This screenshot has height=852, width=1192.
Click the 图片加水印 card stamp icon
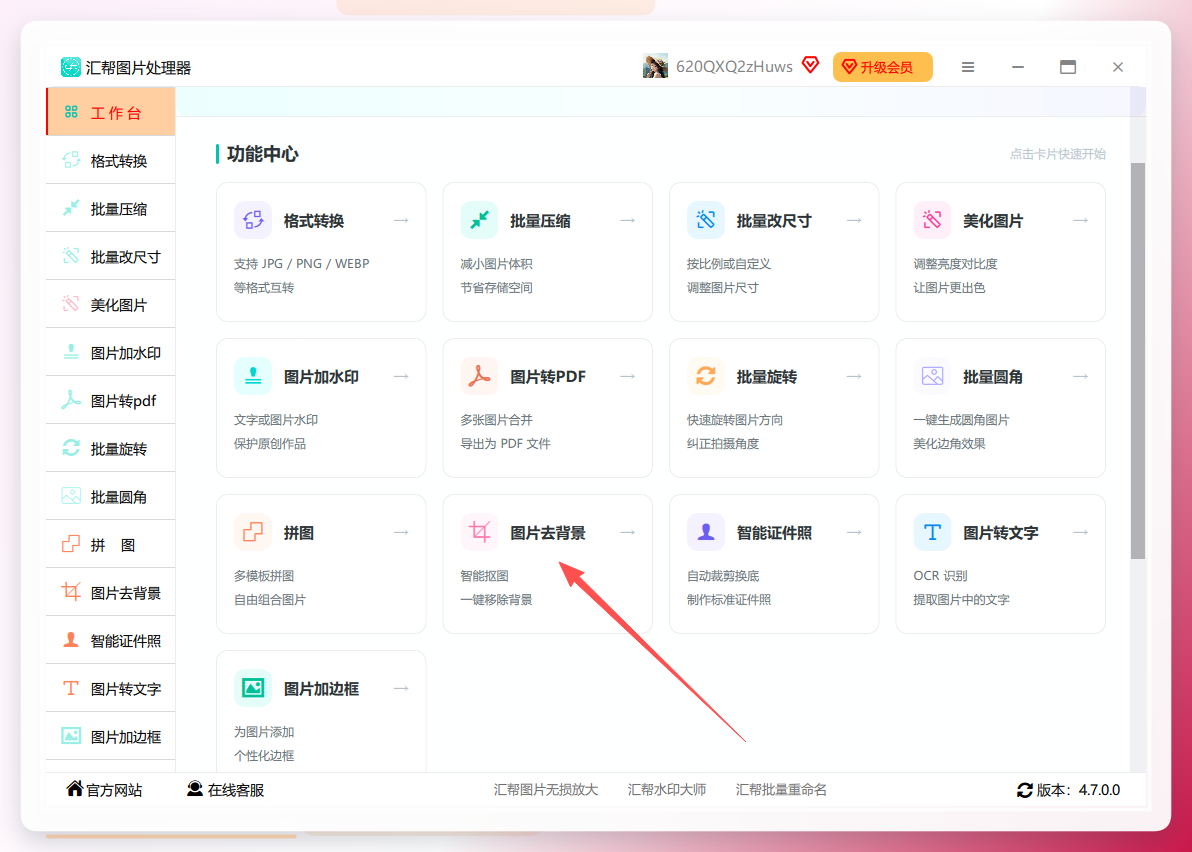coord(253,376)
